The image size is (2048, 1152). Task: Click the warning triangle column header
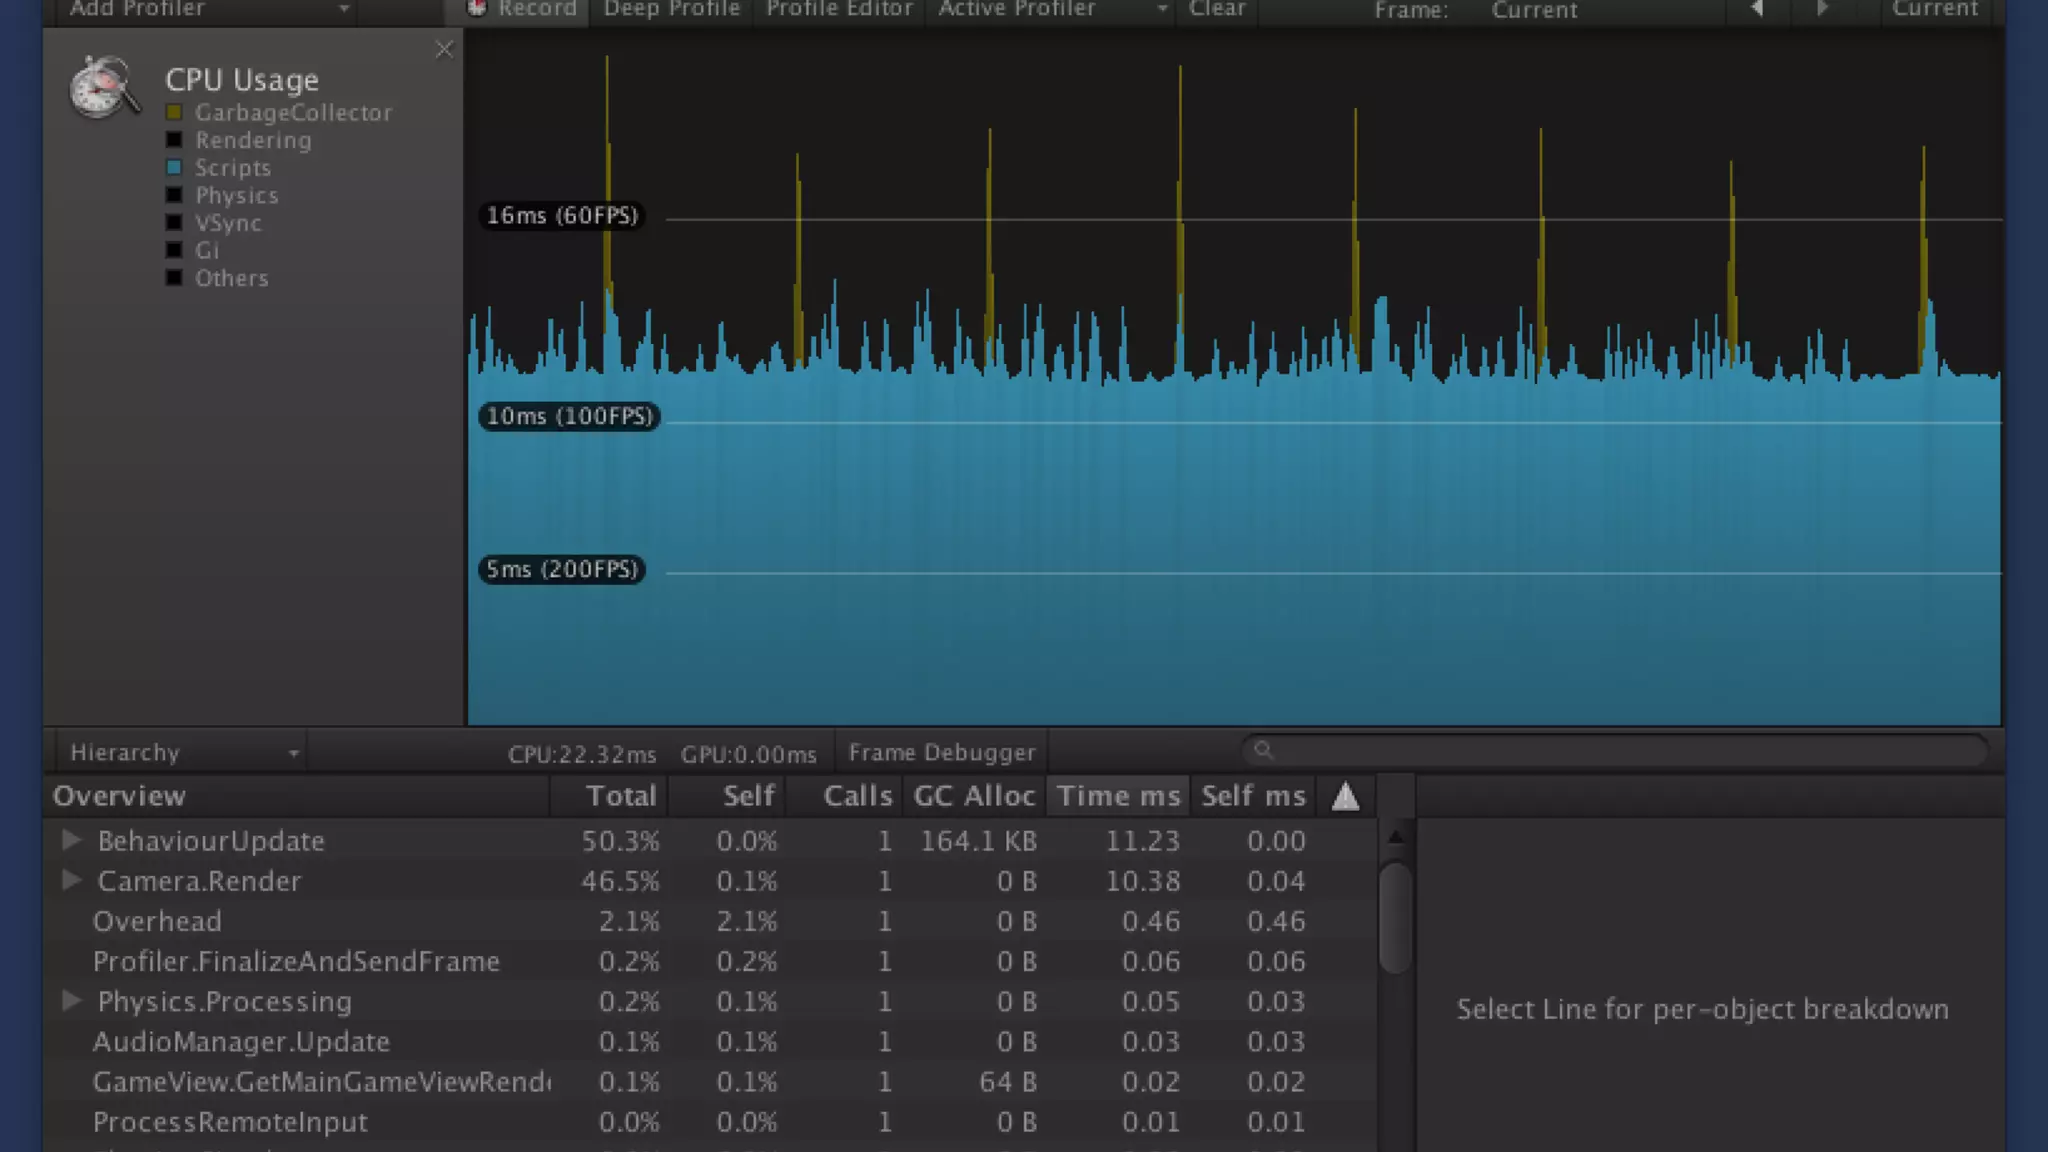coord(1345,797)
